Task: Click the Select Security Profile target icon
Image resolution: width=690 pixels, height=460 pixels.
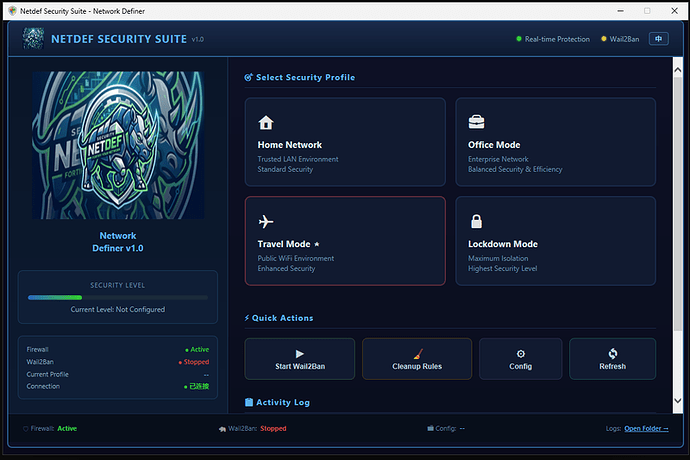Action: tap(249, 77)
